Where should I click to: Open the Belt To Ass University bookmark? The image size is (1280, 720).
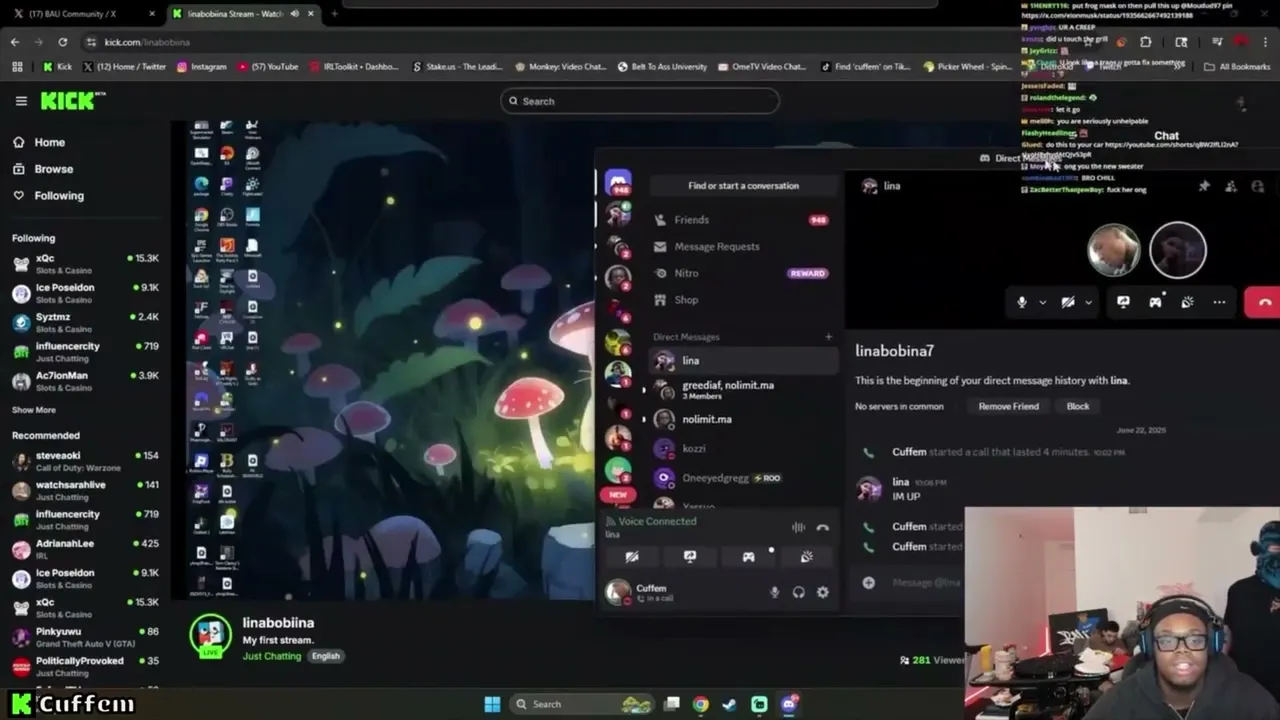click(663, 67)
